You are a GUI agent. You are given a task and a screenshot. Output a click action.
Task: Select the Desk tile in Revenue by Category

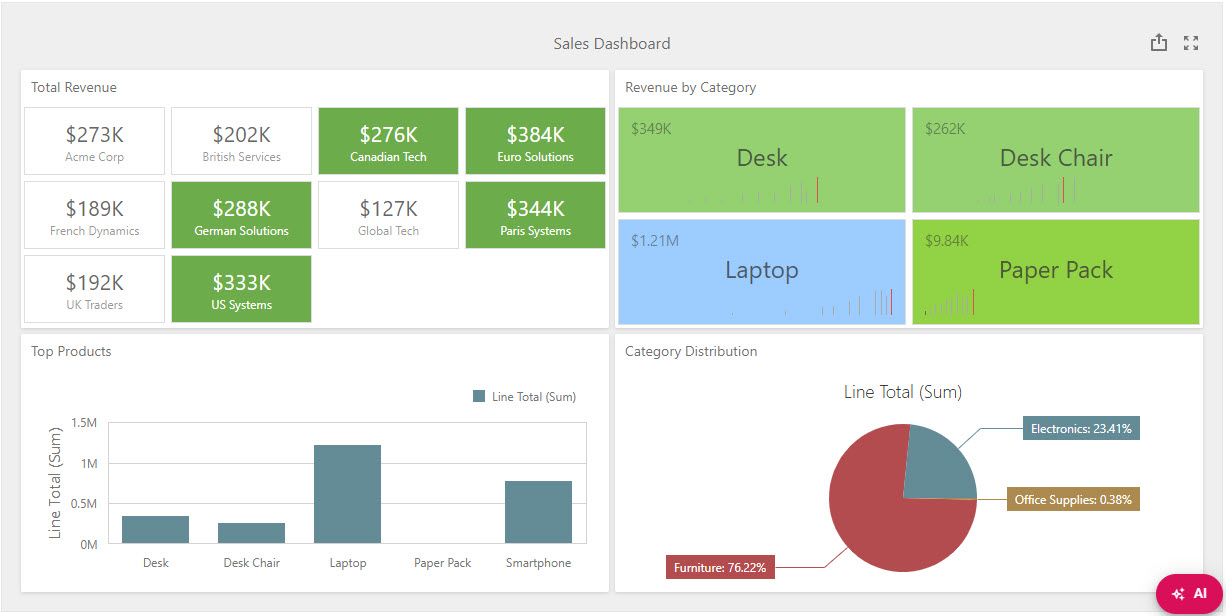pos(761,160)
